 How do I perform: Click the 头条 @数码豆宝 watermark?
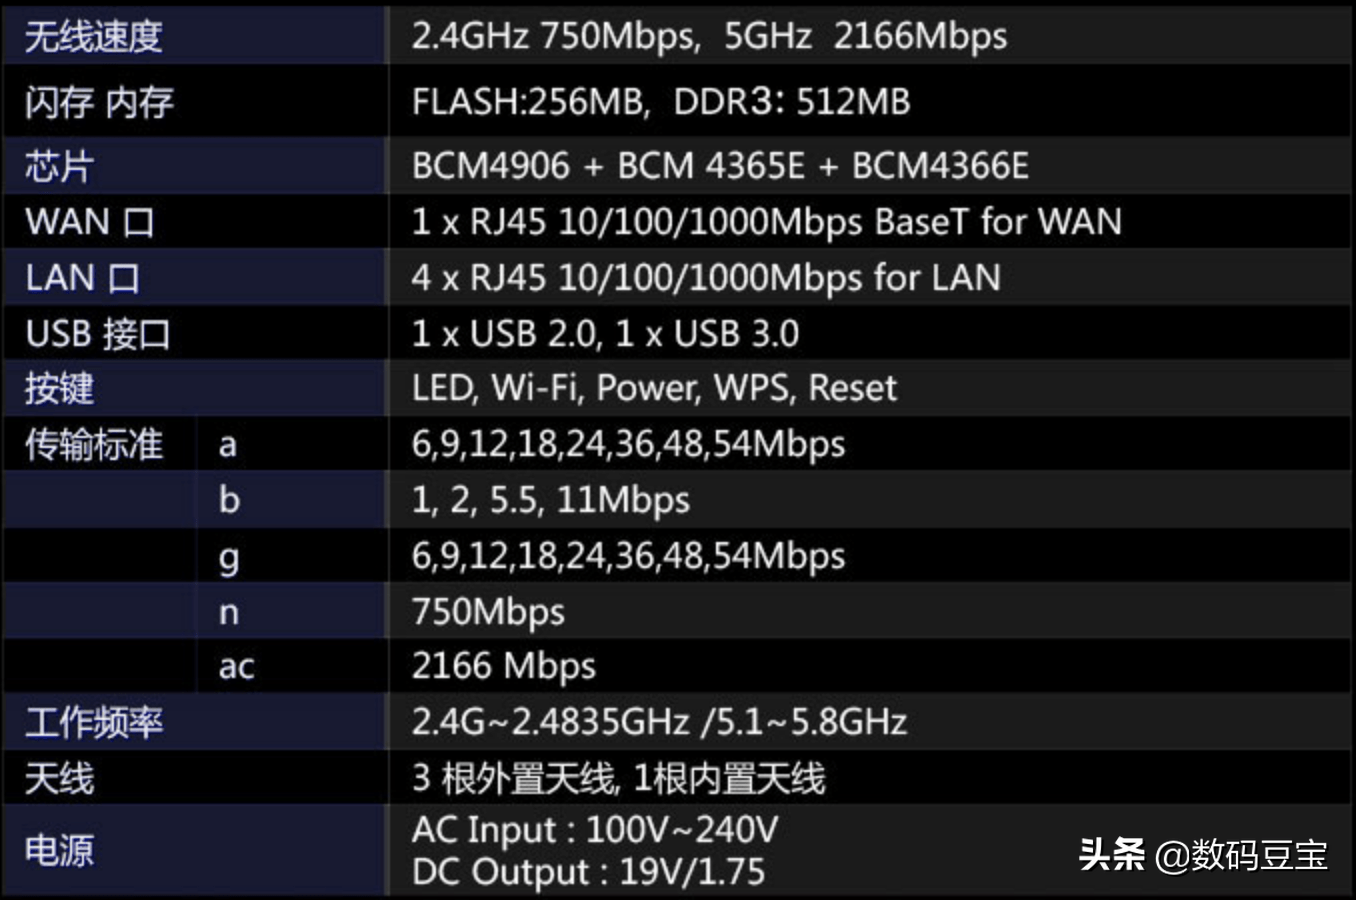tap(1203, 855)
